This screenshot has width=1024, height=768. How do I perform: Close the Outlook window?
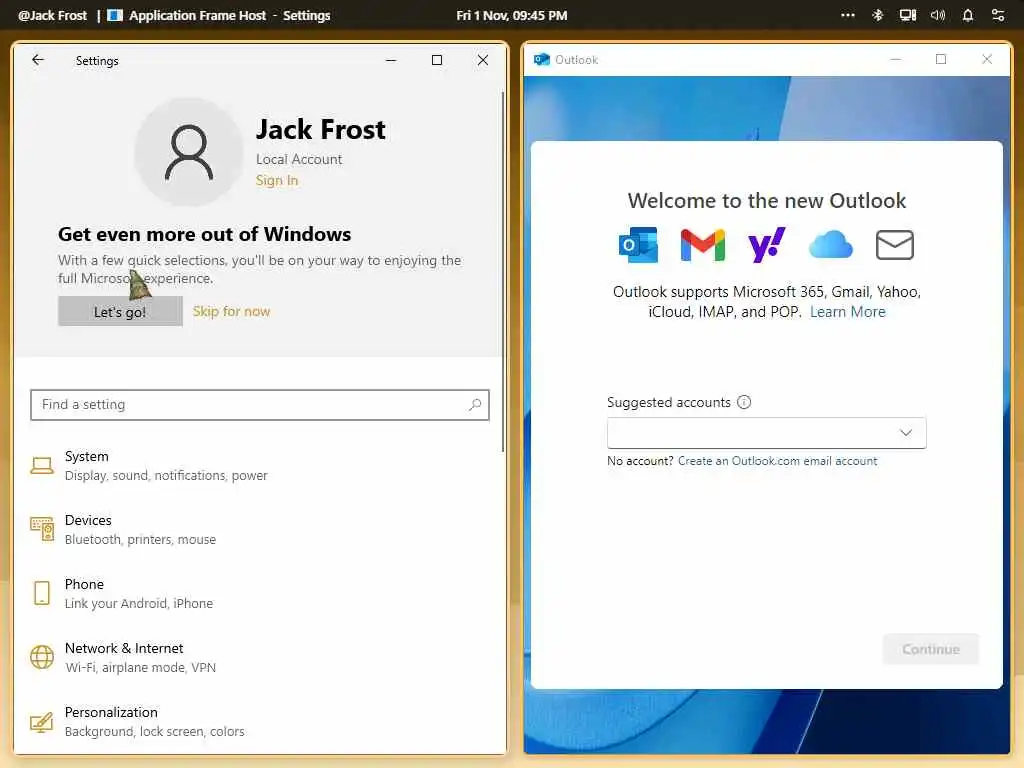coord(987,59)
